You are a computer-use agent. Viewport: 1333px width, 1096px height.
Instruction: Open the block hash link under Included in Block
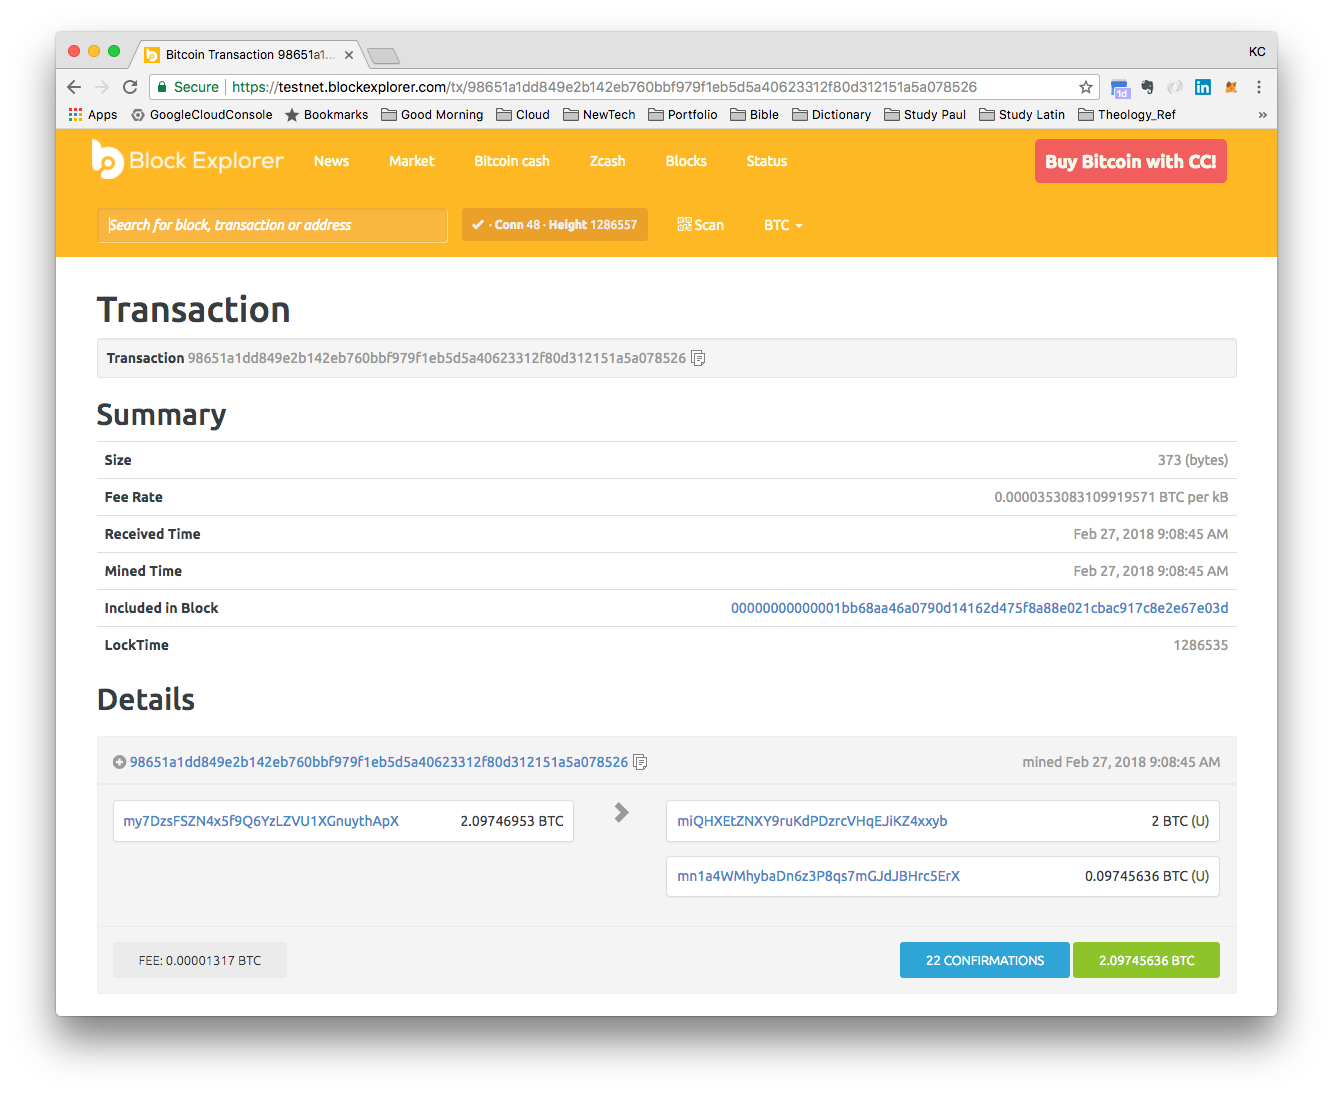[x=979, y=607]
